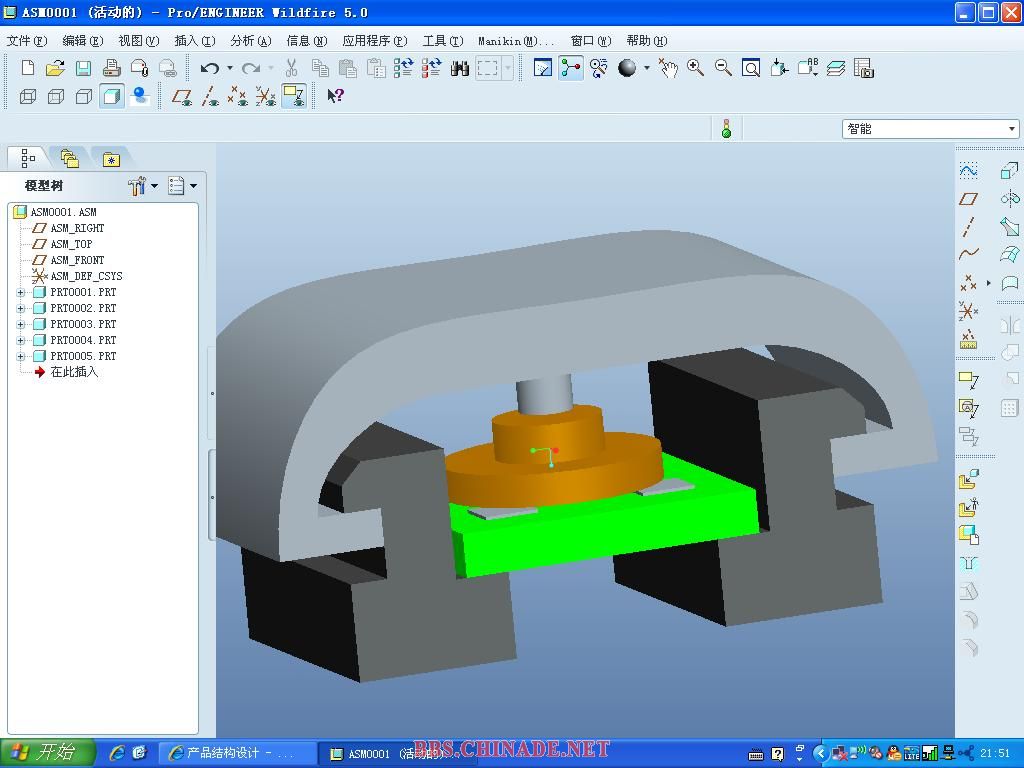The height and width of the screenshot is (768, 1024).
Task: Click the regenerate model icon
Action: click(x=404, y=68)
